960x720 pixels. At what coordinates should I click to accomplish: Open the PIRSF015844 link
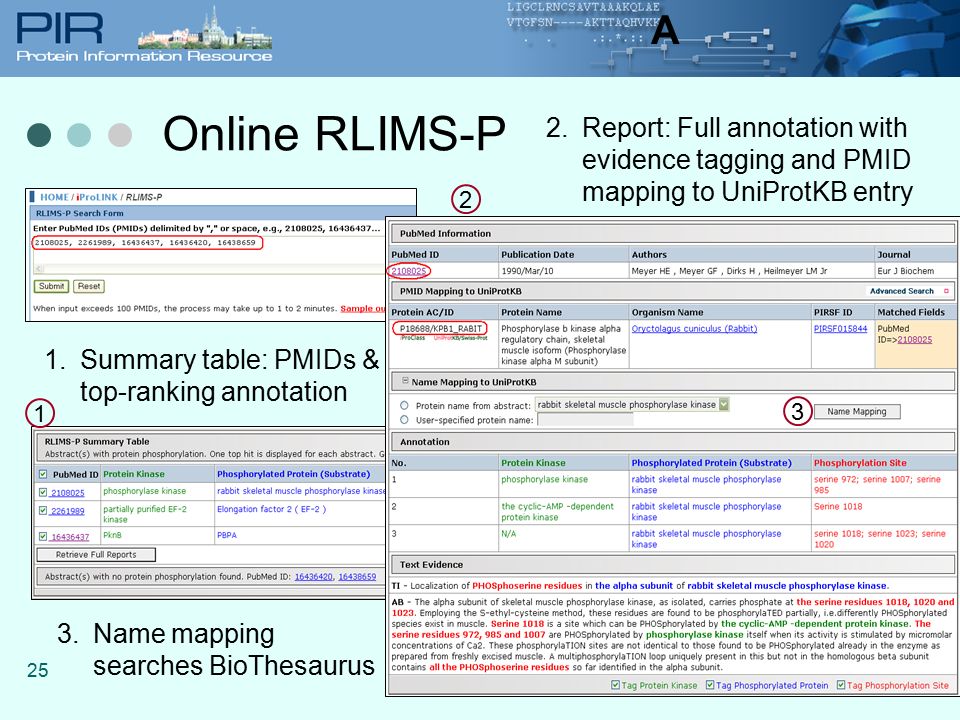[840, 329]
